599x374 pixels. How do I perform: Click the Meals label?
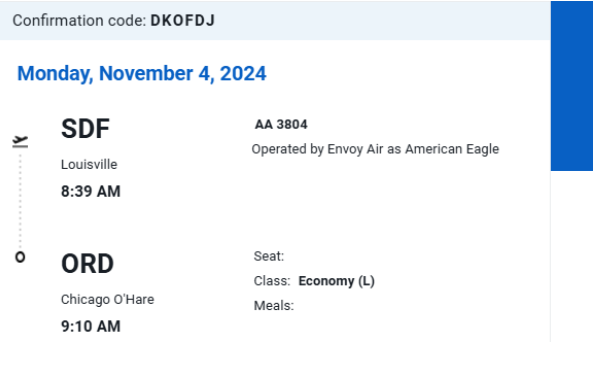(274, 306)
